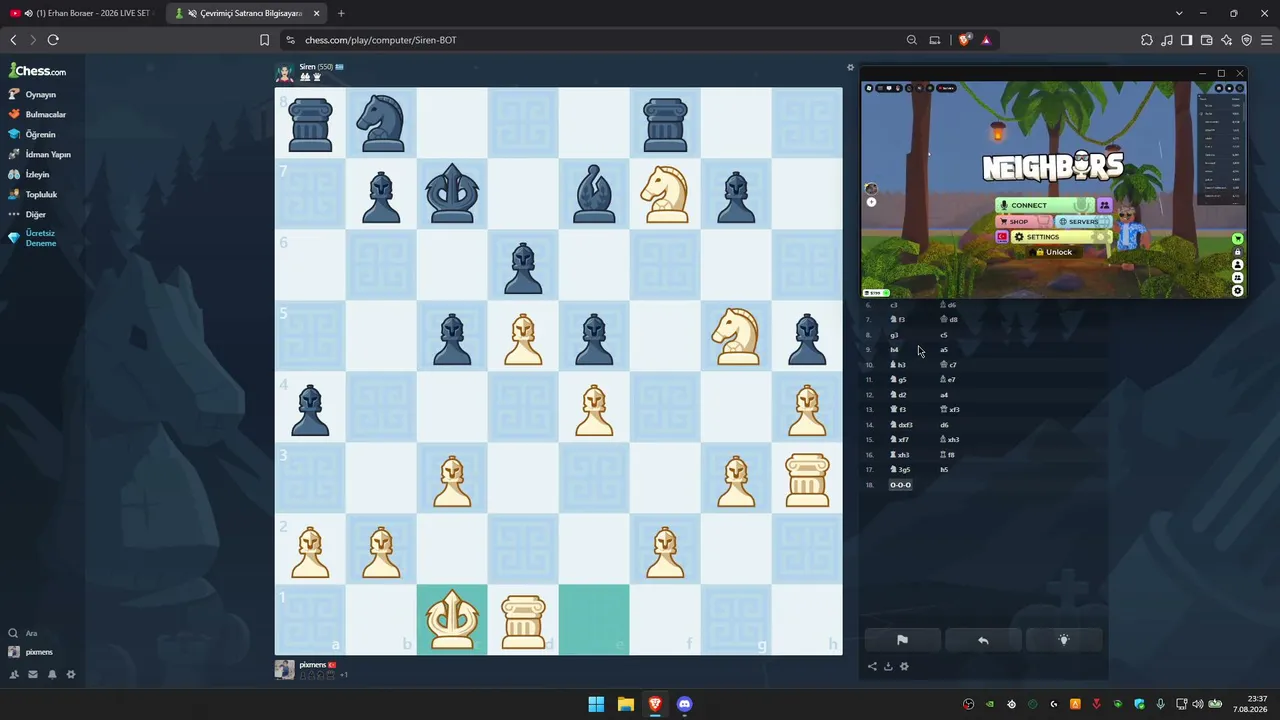Image resolution: width=1280 pixels, height=720 pixels.
Task: Click the black king on c7
Action: [452, 194]
